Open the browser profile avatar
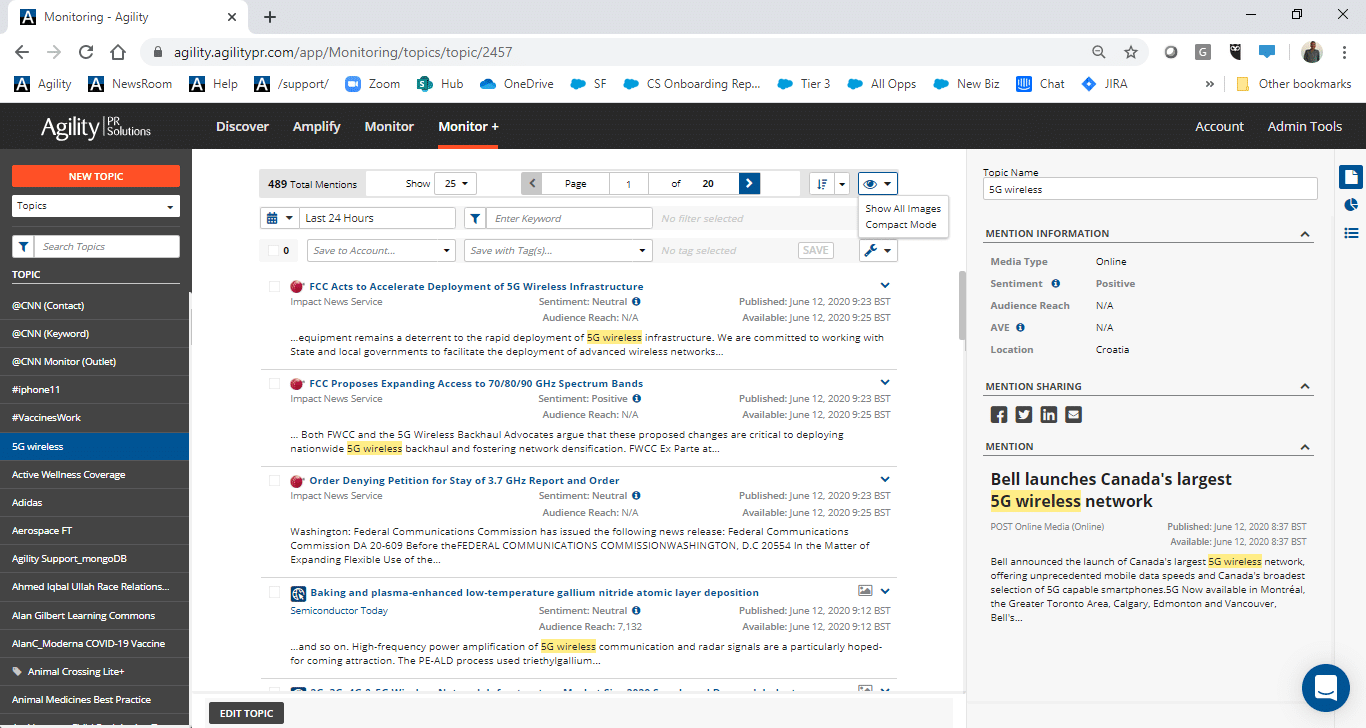The width and height of the screenshot is (1366, 728). coord(1312,52)
